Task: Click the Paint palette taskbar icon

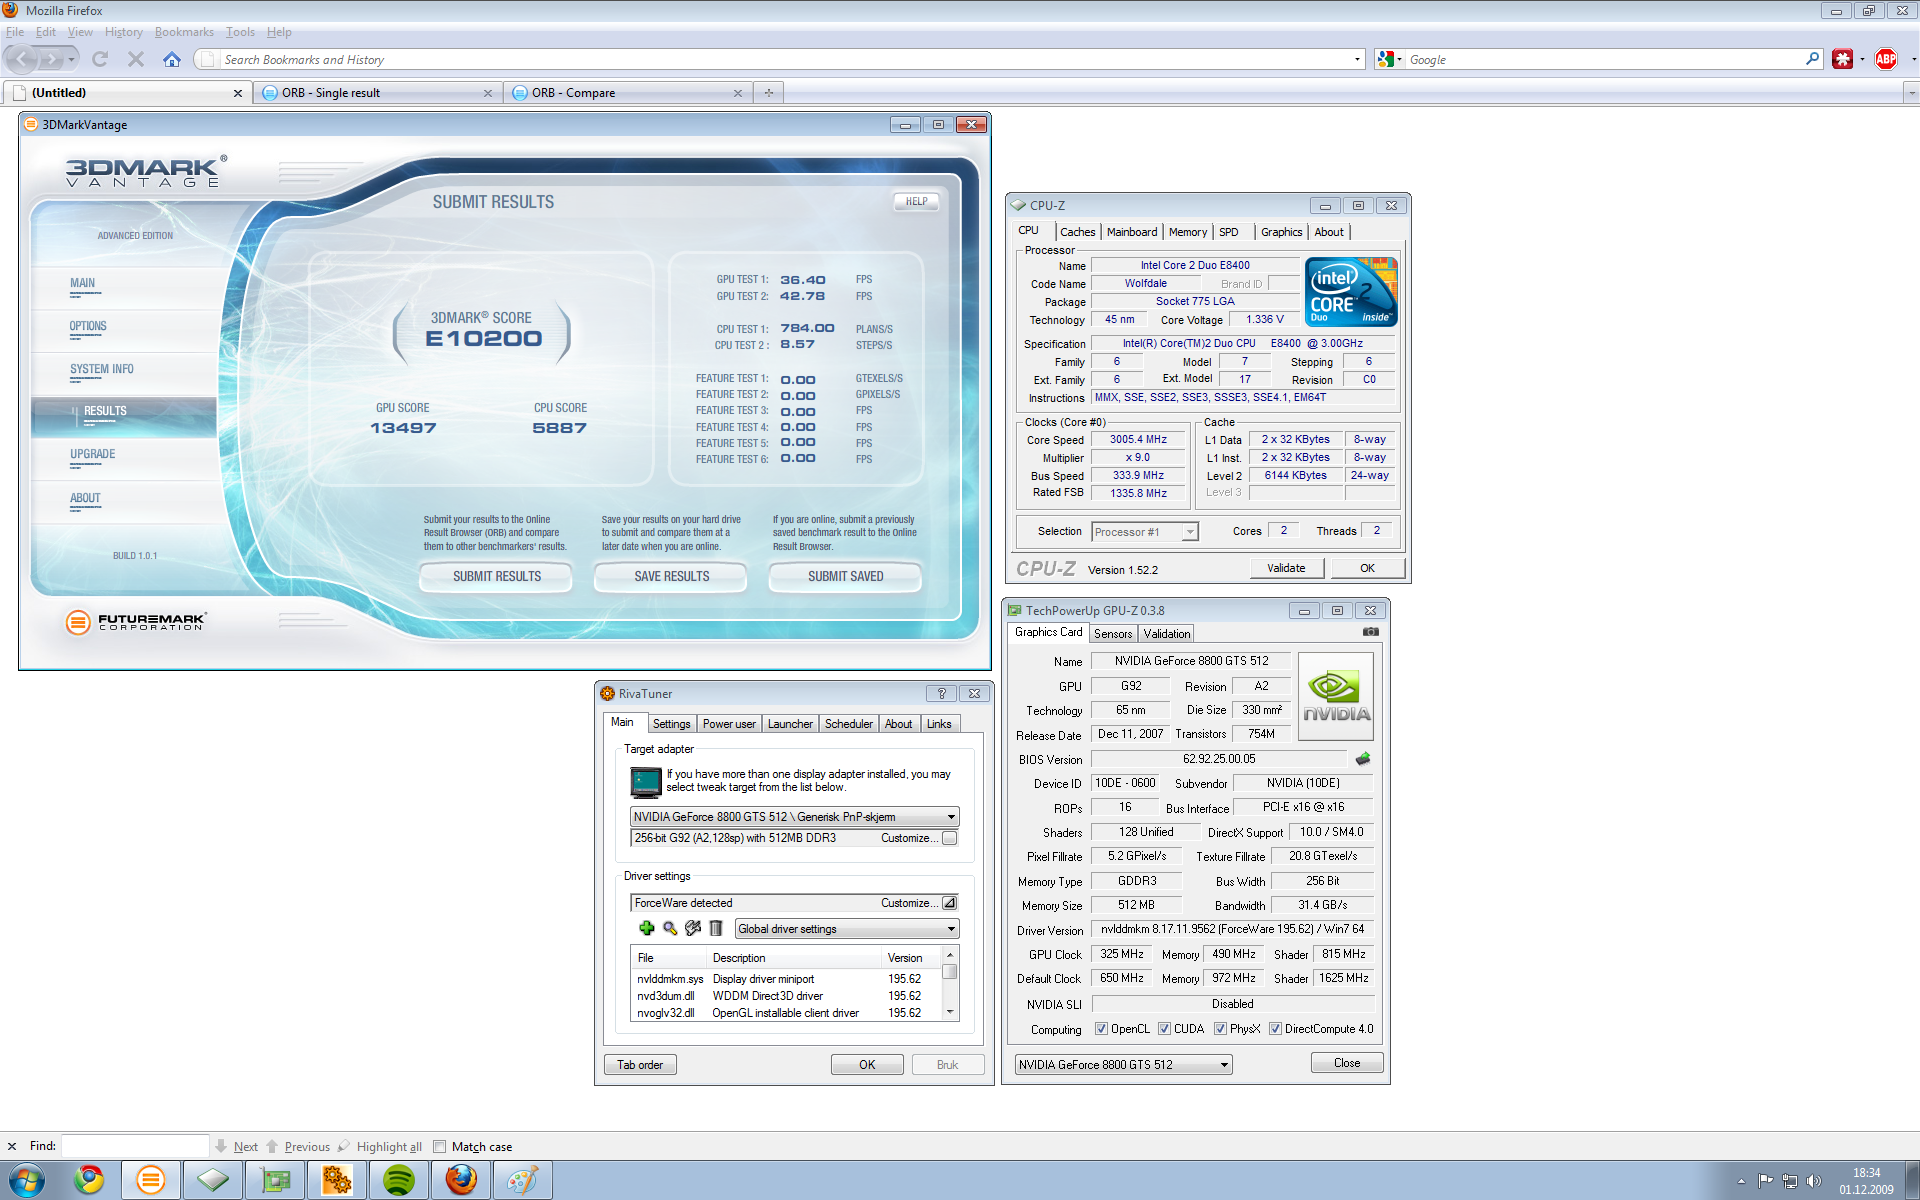Action: click(x=523, y=1180)
